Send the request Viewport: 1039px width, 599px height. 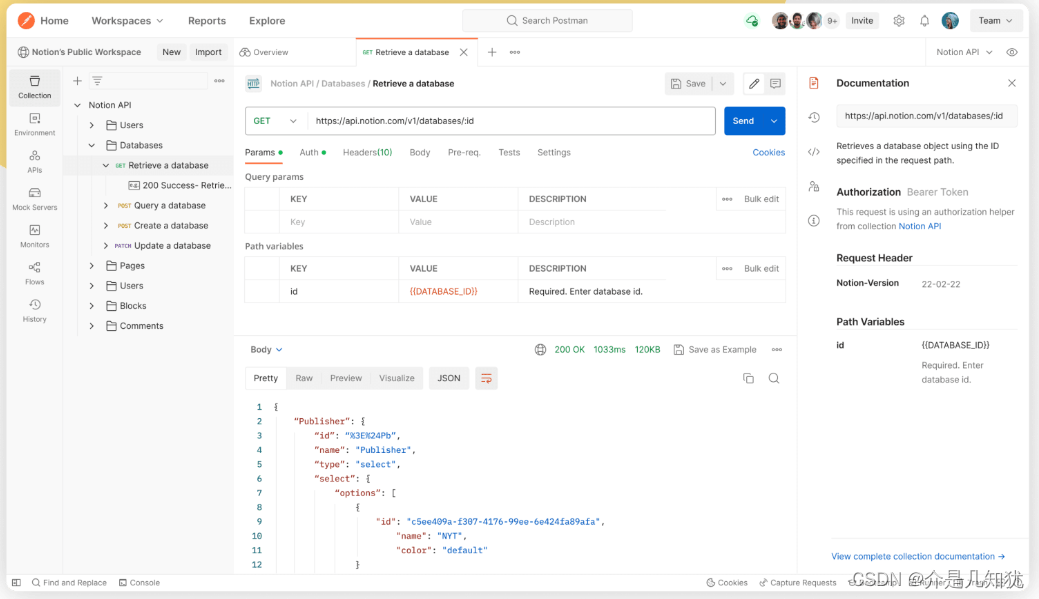click(743, 121)
